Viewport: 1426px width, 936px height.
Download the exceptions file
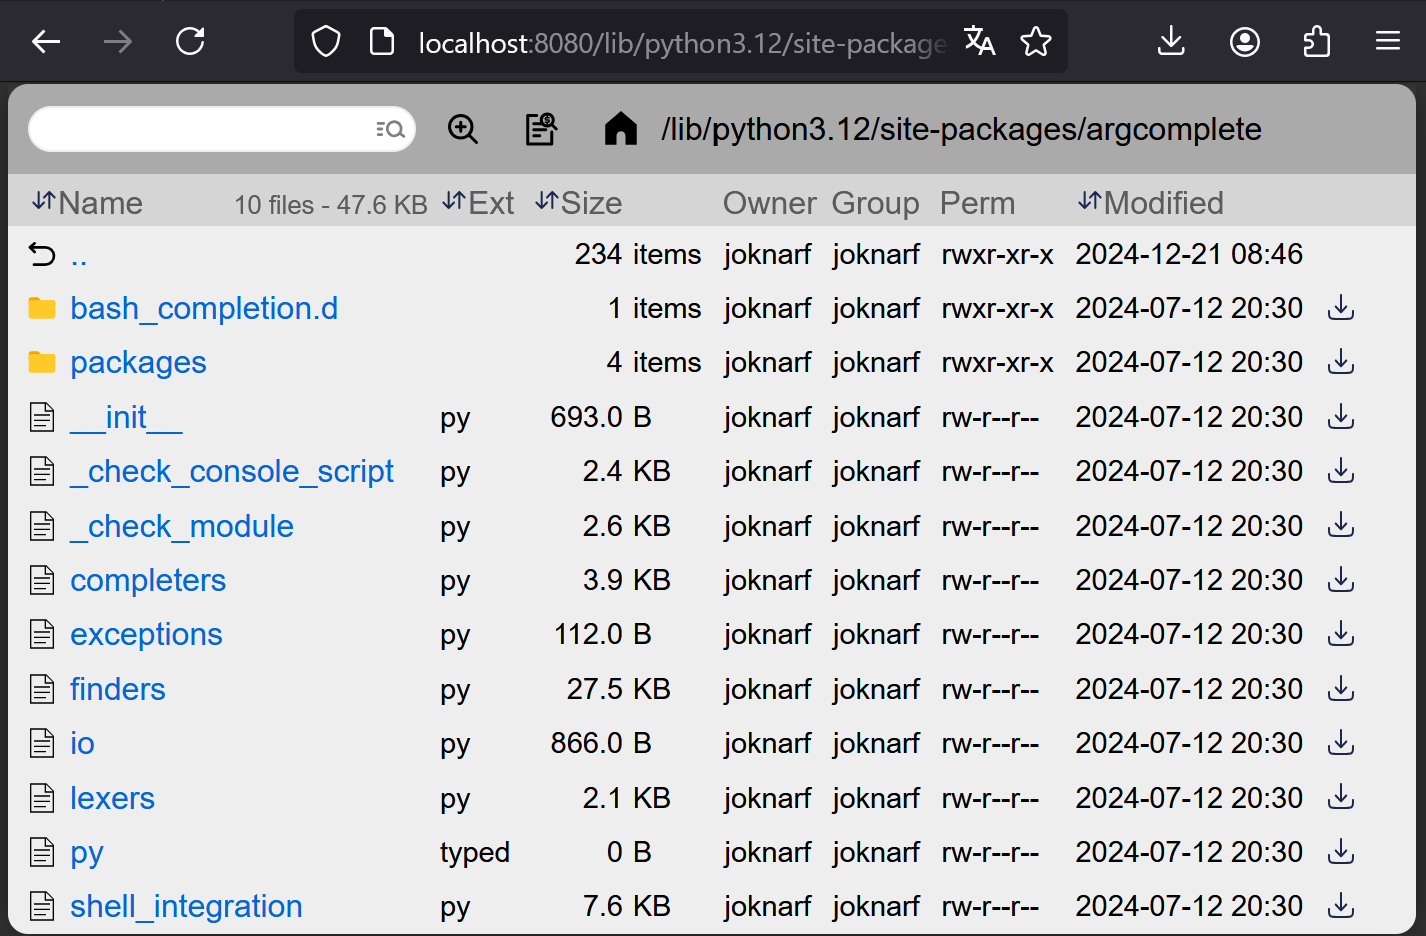click(1341, 634)
